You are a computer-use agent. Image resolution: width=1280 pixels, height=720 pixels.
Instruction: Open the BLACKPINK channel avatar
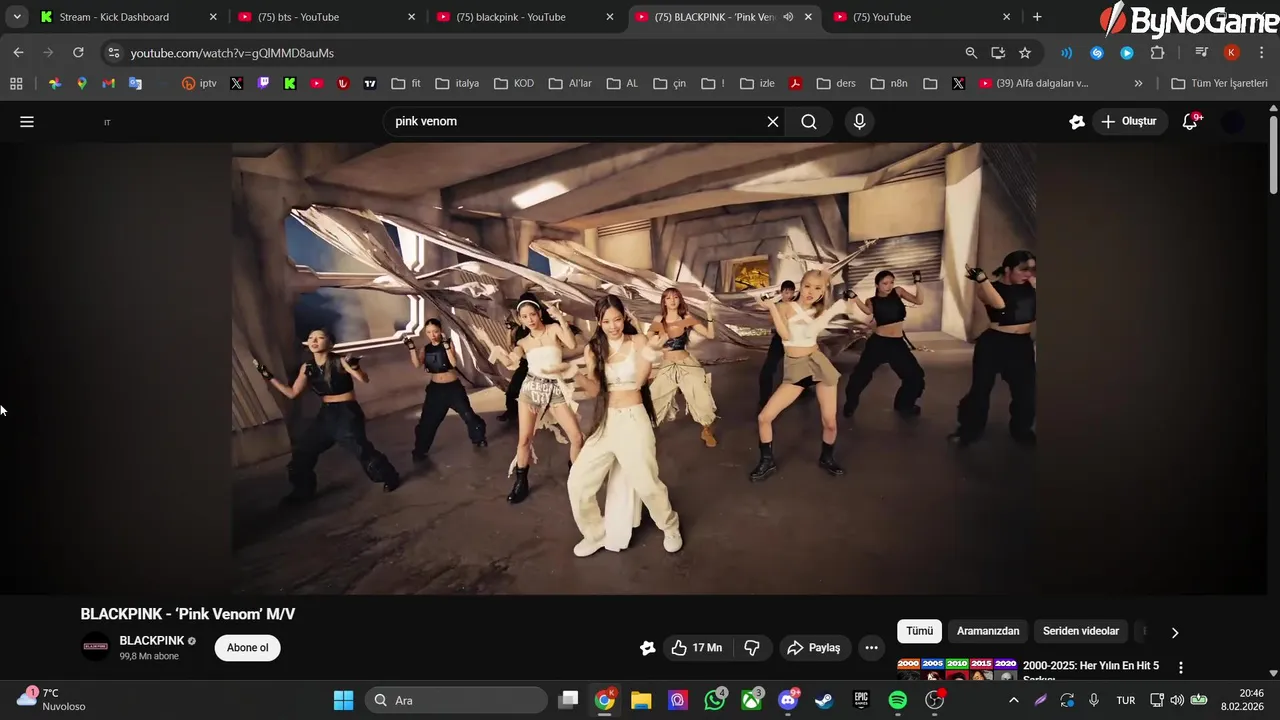[x=96, y=647]
